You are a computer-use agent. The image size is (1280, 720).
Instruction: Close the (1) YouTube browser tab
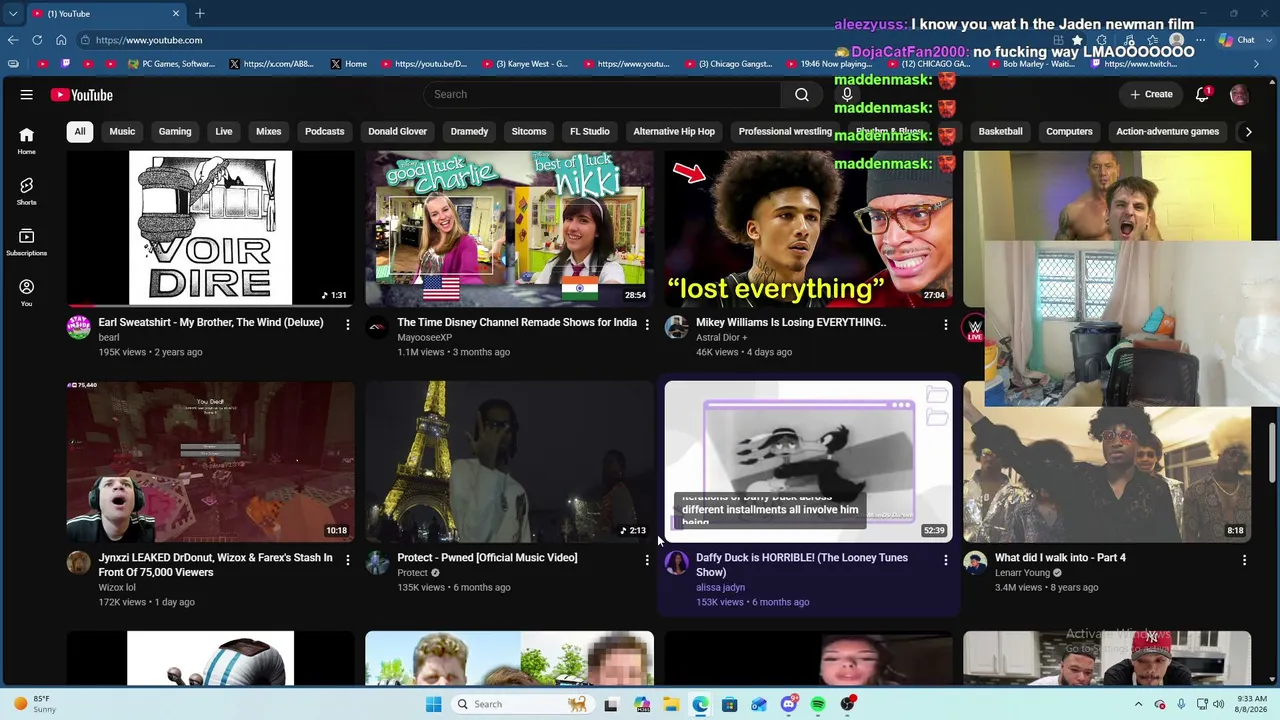176,13
